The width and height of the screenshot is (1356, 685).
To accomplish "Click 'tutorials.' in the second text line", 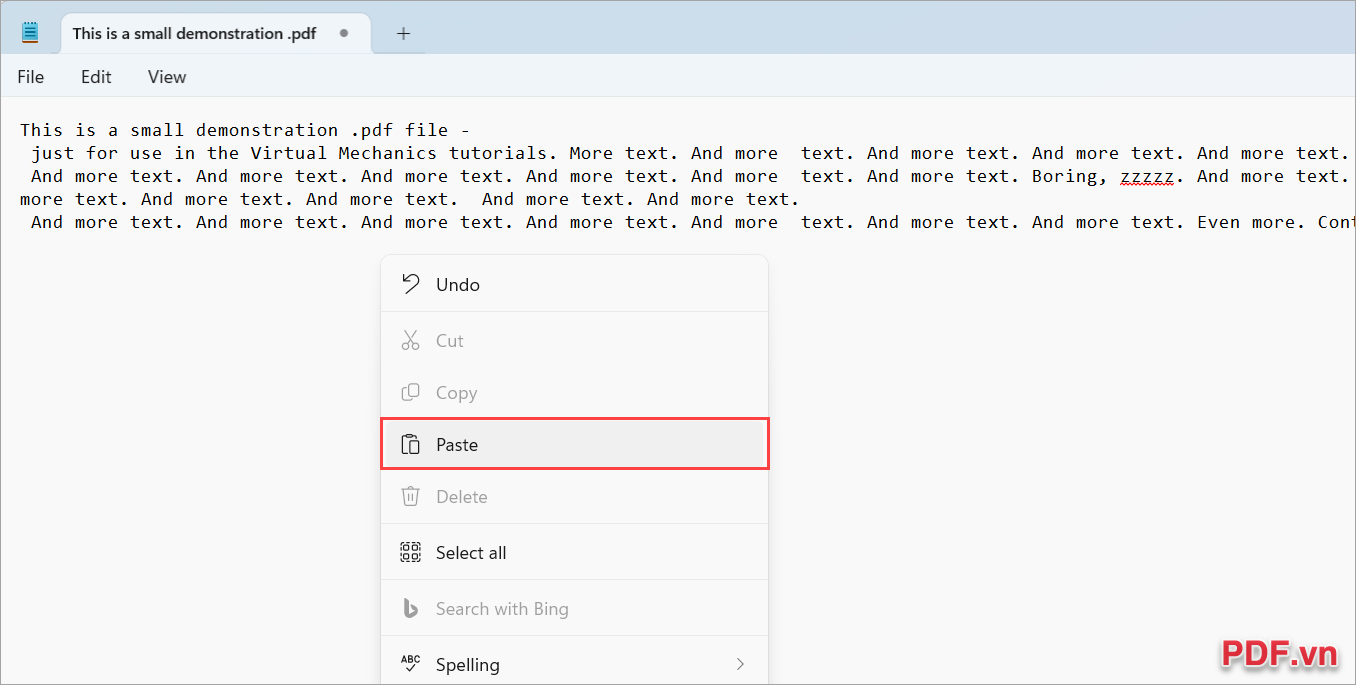I will pos(503,153).
